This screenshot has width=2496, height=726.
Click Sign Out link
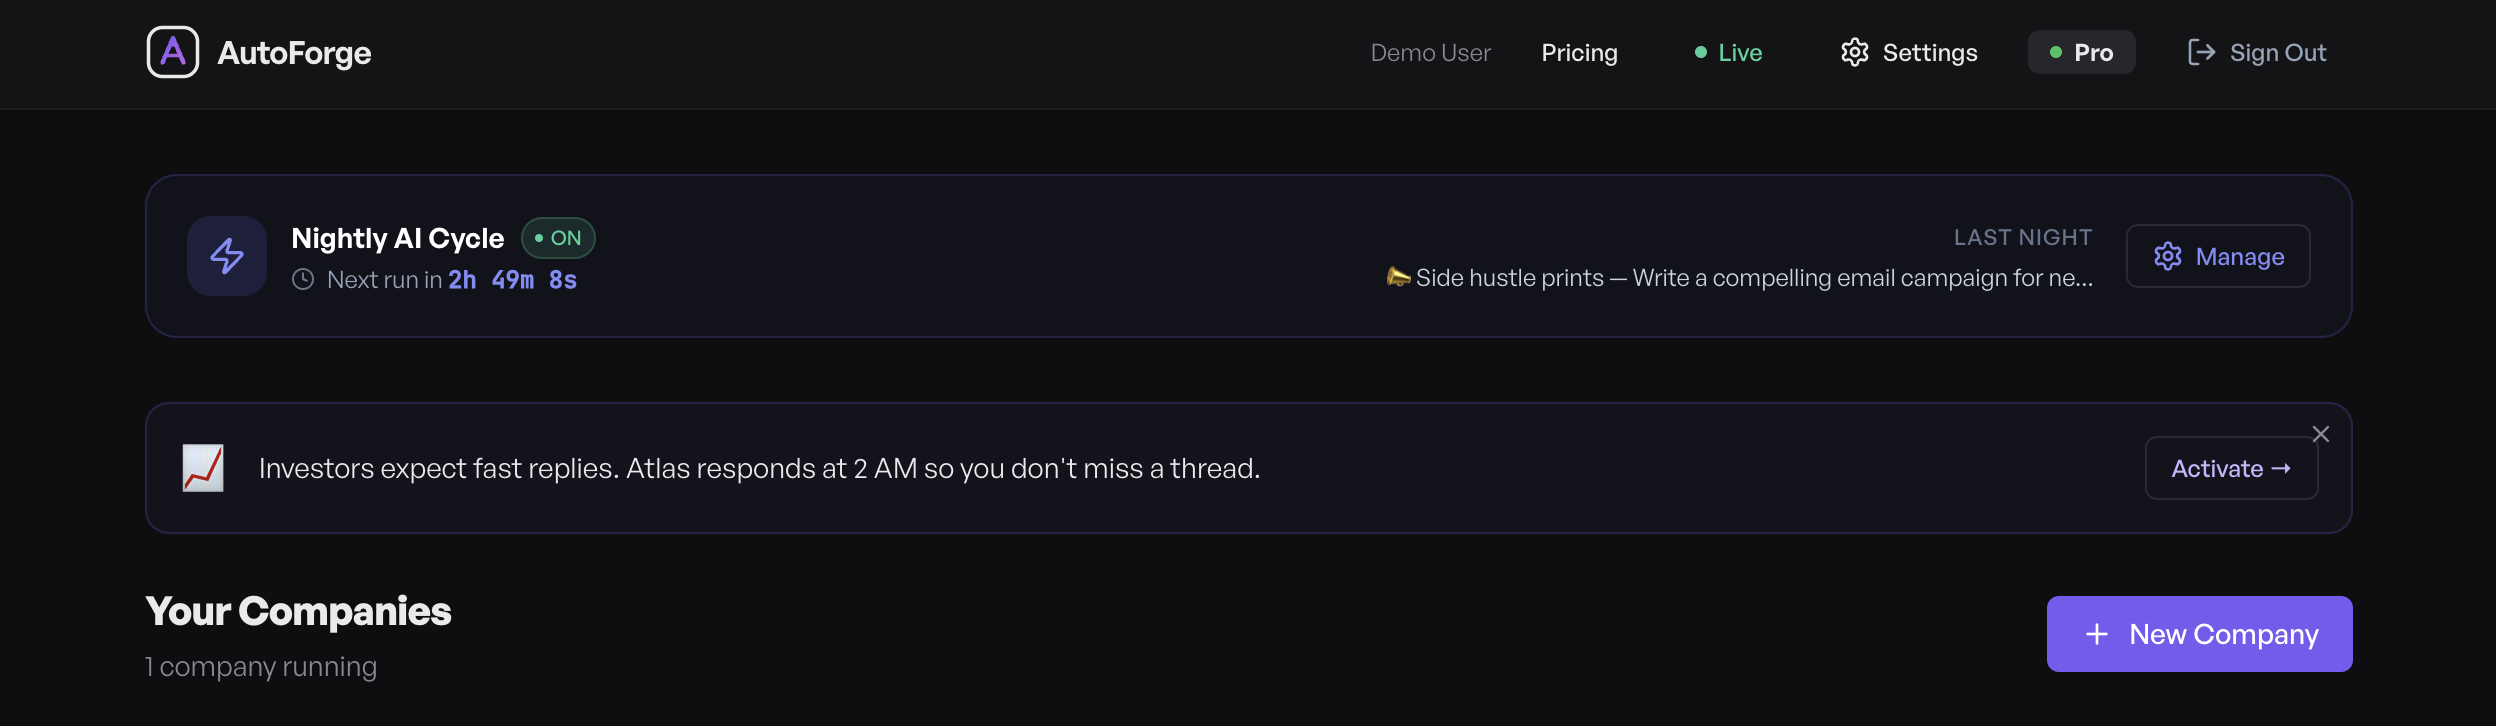coord(2277,53)
